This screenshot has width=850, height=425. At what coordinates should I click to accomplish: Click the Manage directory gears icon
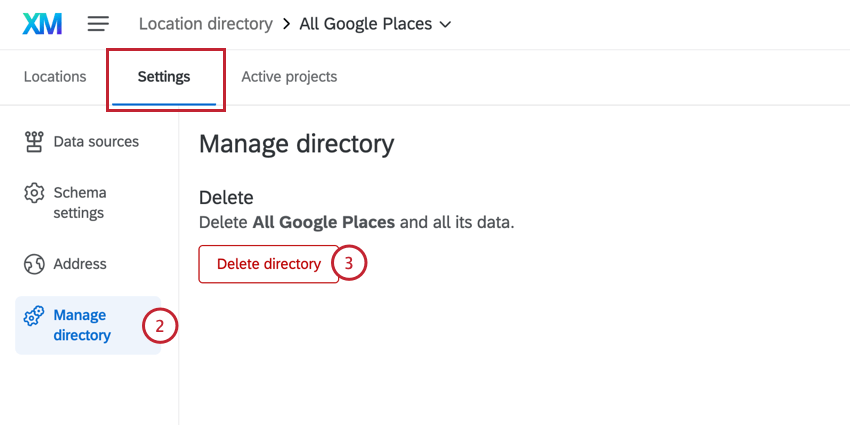point(34,316)
